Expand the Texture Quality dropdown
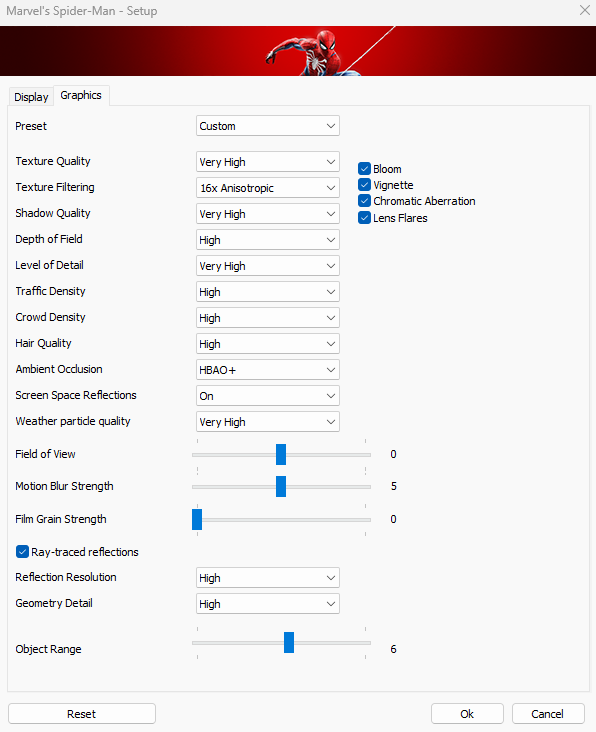 pyautogui.click(x=268, y=162)
